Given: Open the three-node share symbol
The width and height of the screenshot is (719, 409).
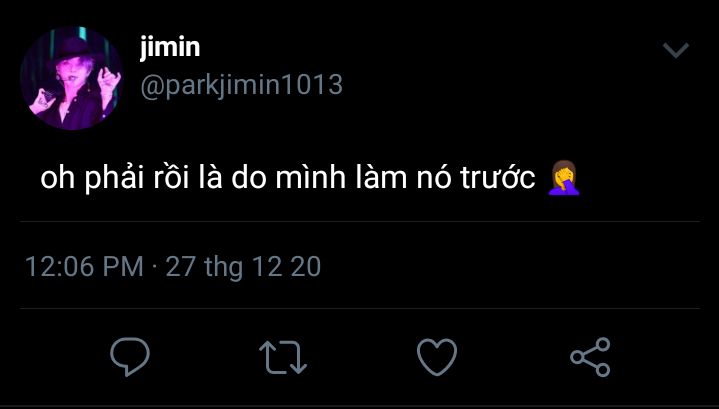Looking at the screenshot, I should (590, 357).
